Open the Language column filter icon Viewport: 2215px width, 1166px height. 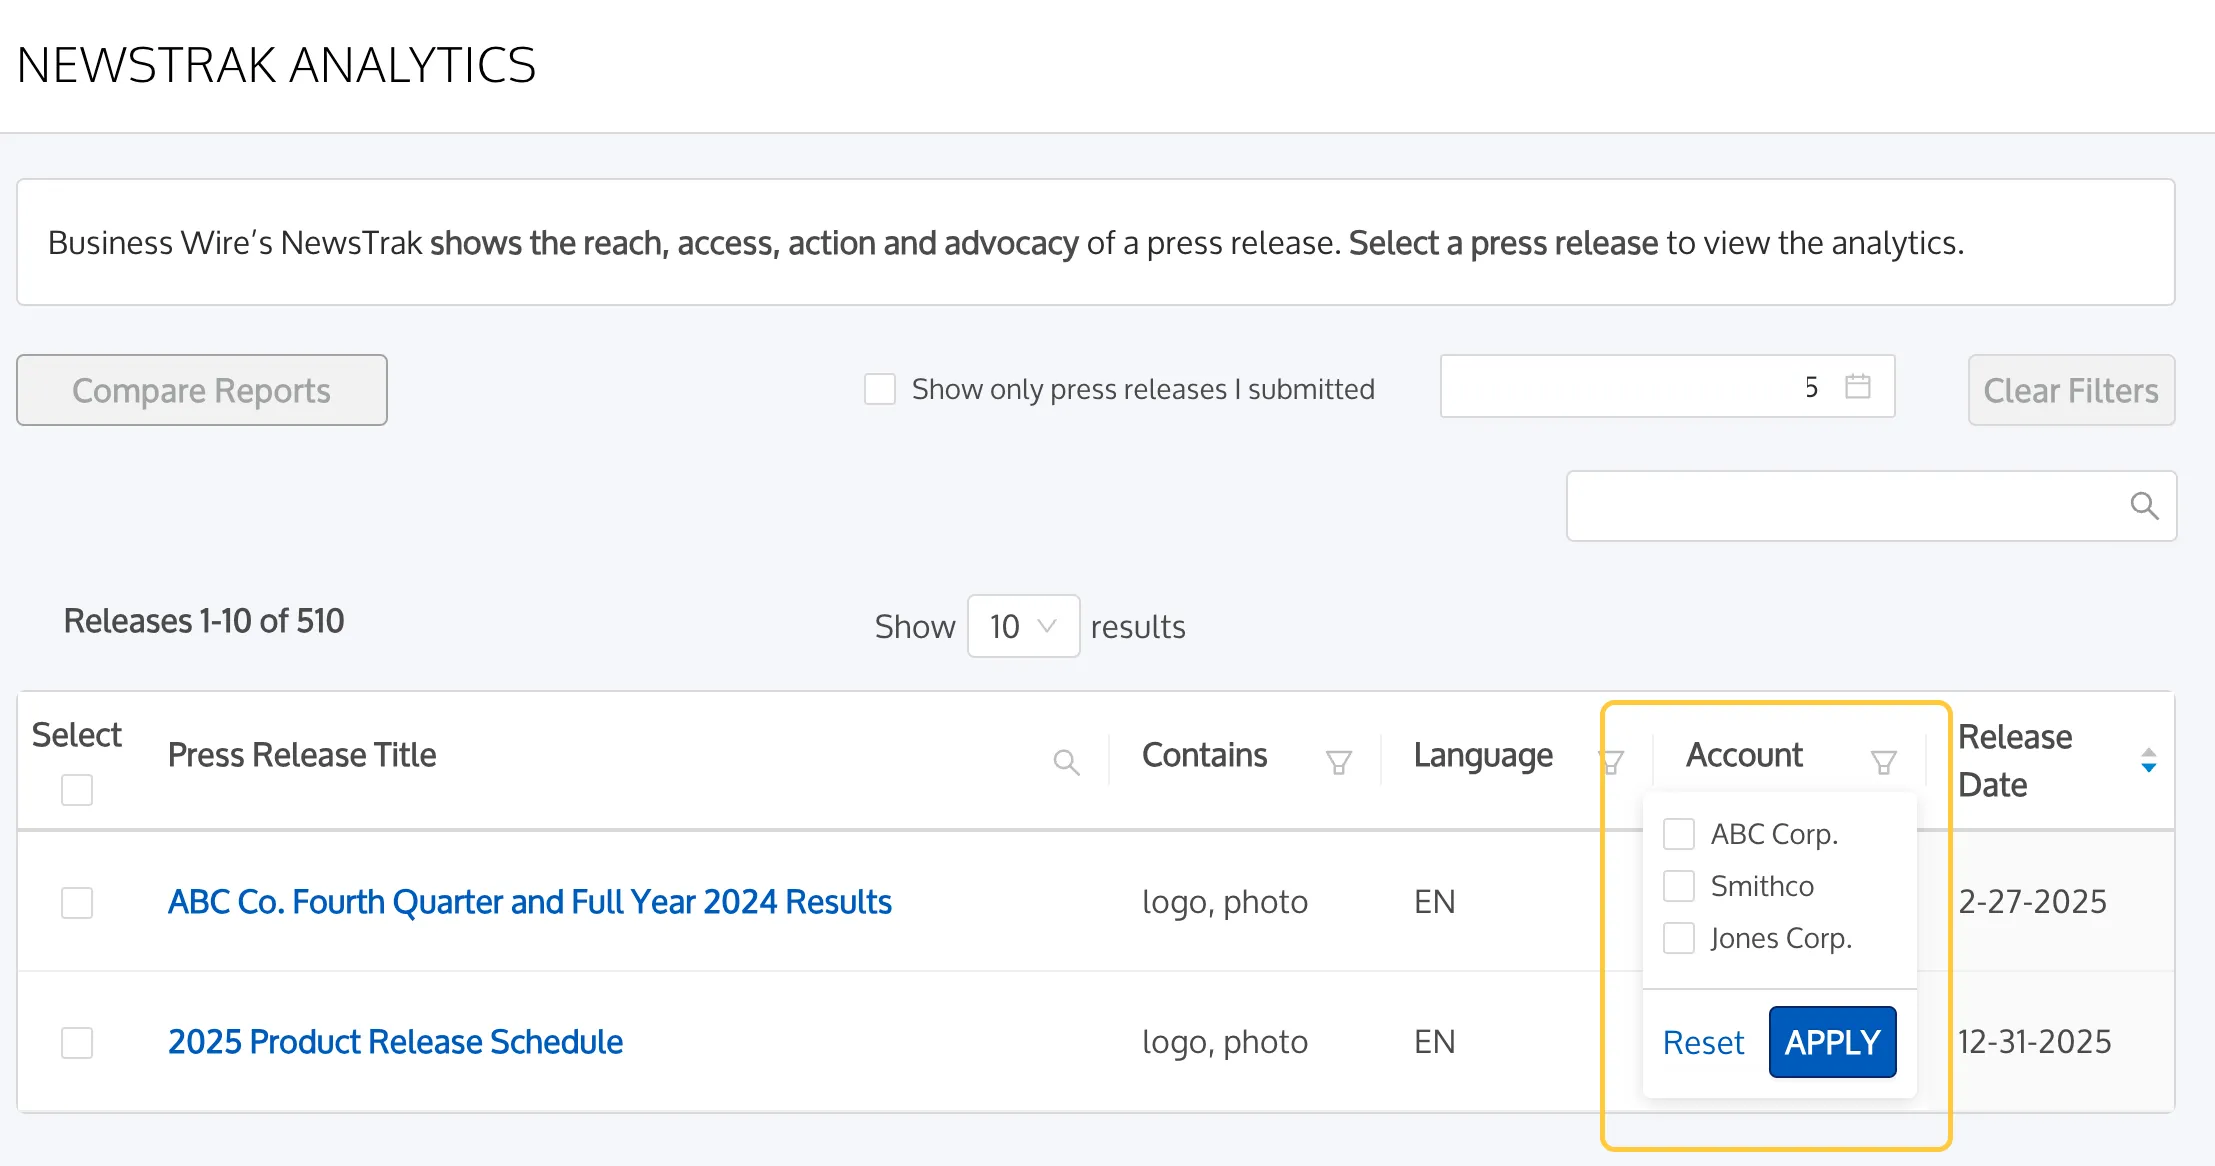[x=1611, y=763]
